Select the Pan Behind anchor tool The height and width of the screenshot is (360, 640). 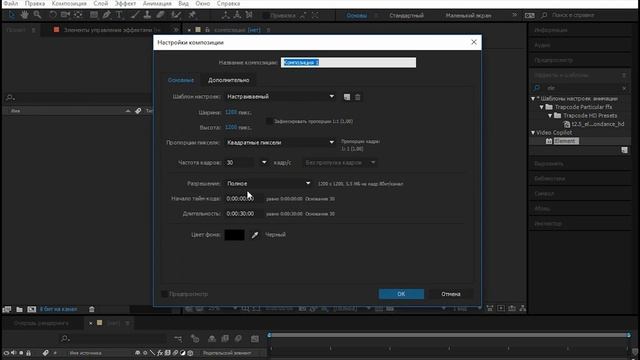coord(78,15)
